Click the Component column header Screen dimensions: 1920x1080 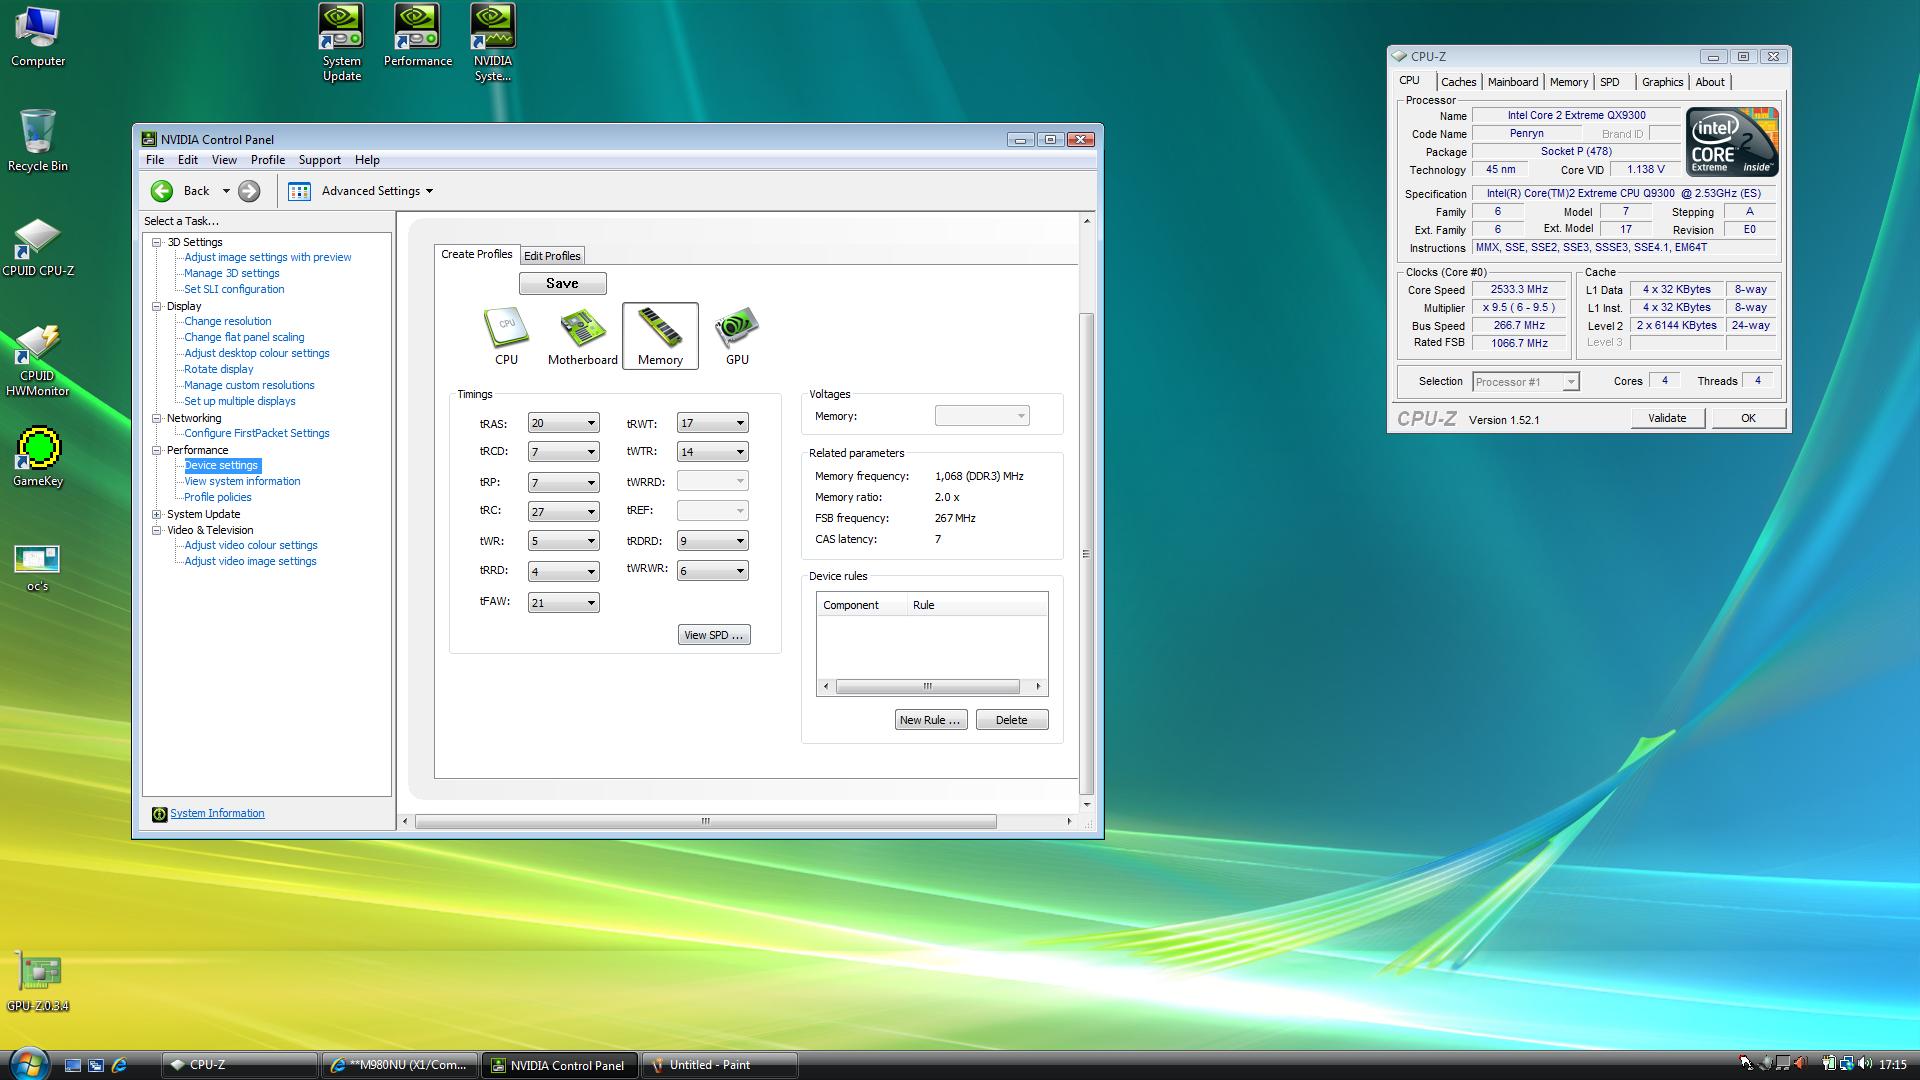coord(862,605)
